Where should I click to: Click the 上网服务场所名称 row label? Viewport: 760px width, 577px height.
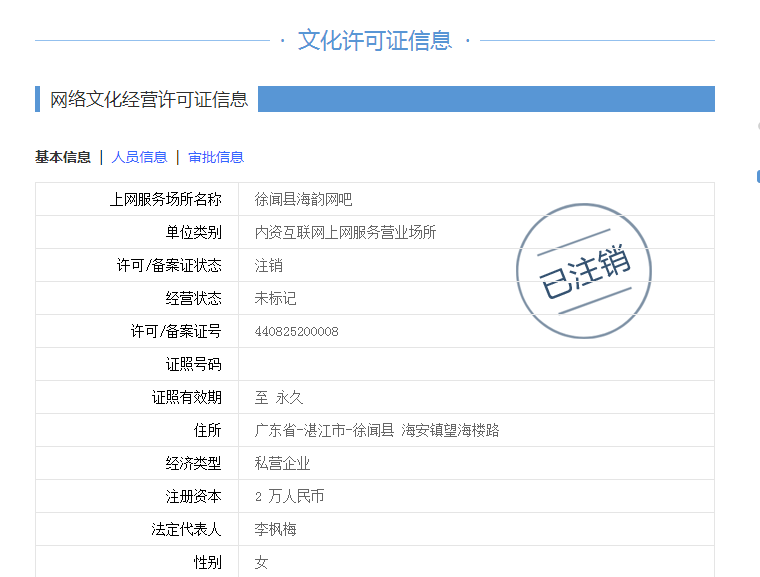point(165,200)
